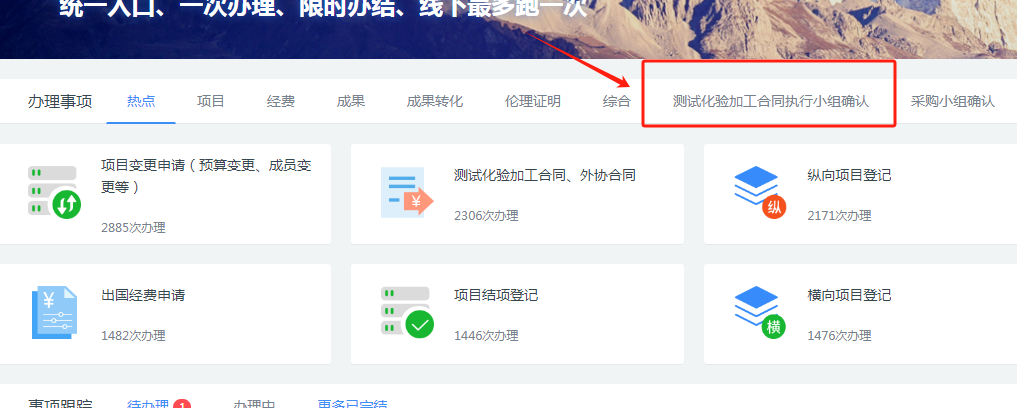Open the 伦理证明 tab
Screen dimensions: 1017x408
tap(533, 101)
